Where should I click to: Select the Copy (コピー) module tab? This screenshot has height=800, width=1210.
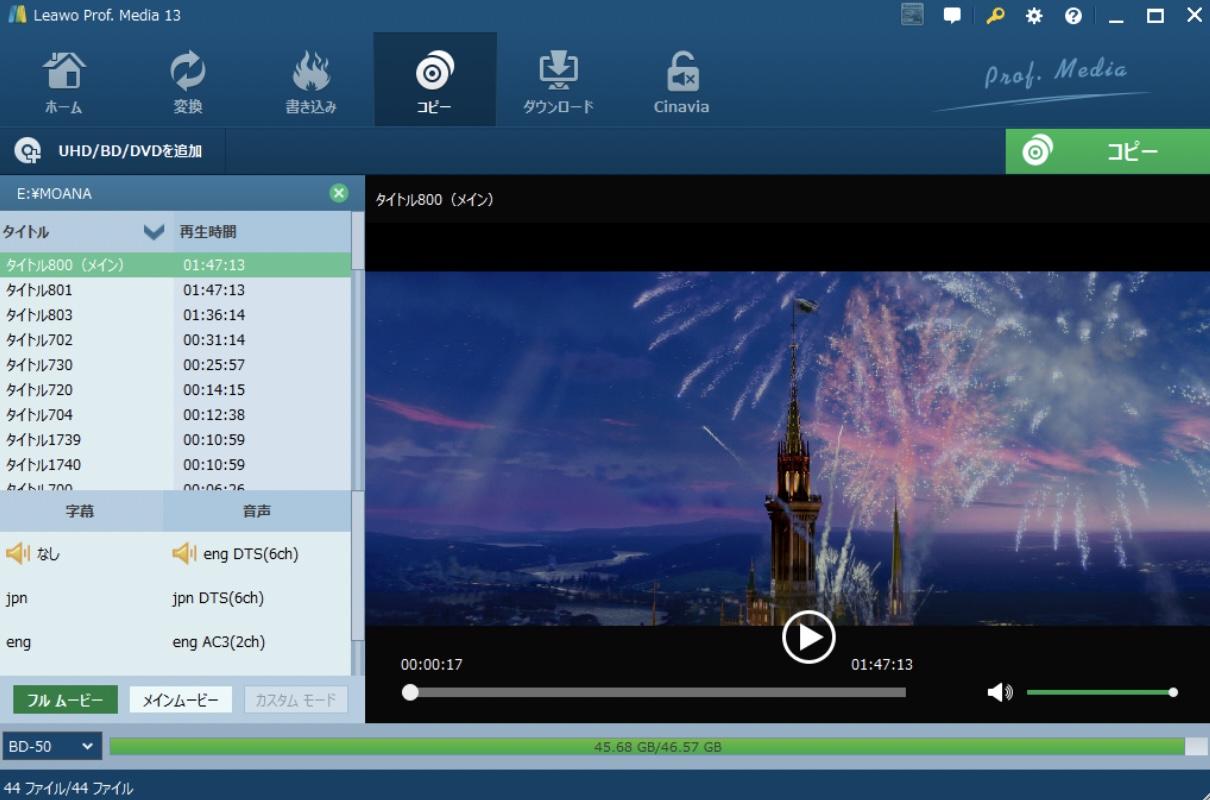pyautogui.click(x=434, y=80)
